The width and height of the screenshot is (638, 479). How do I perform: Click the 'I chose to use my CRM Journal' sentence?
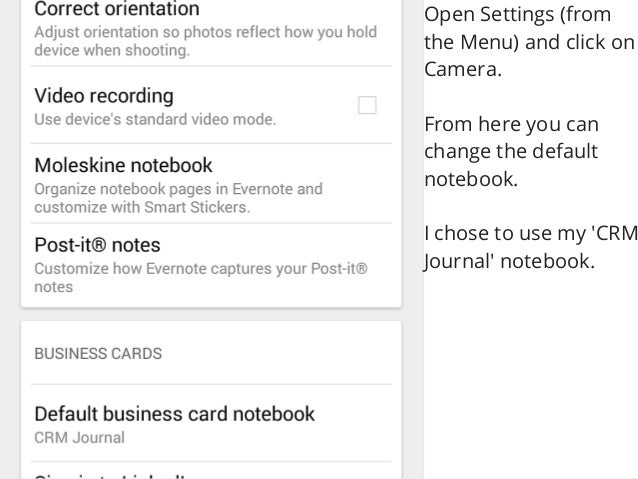[x=531, y=247]
